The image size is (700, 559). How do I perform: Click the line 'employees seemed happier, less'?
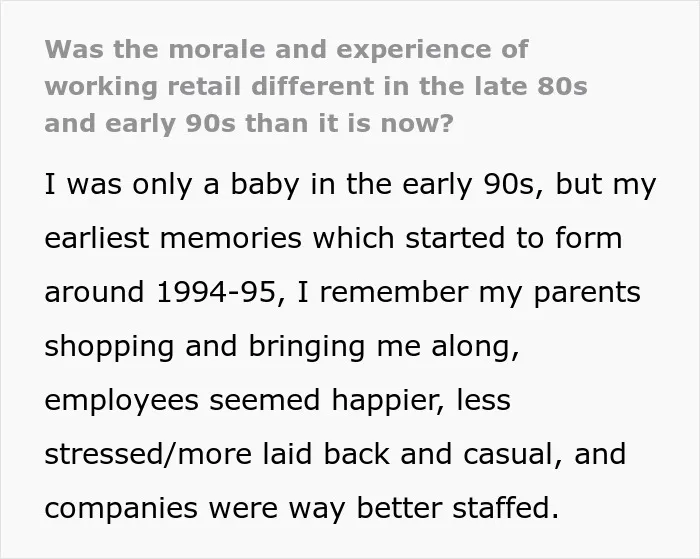click(278, 400)
